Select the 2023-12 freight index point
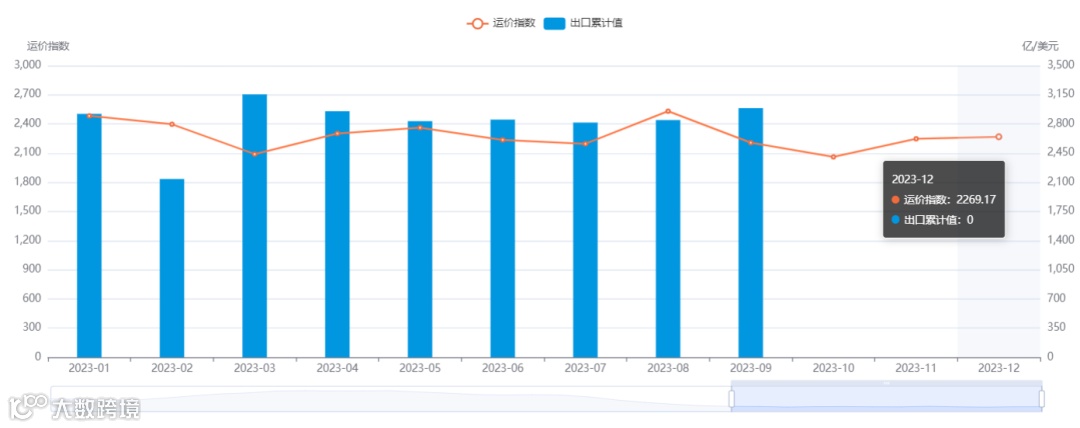The image size is (1080, 428). click(999, 136)
